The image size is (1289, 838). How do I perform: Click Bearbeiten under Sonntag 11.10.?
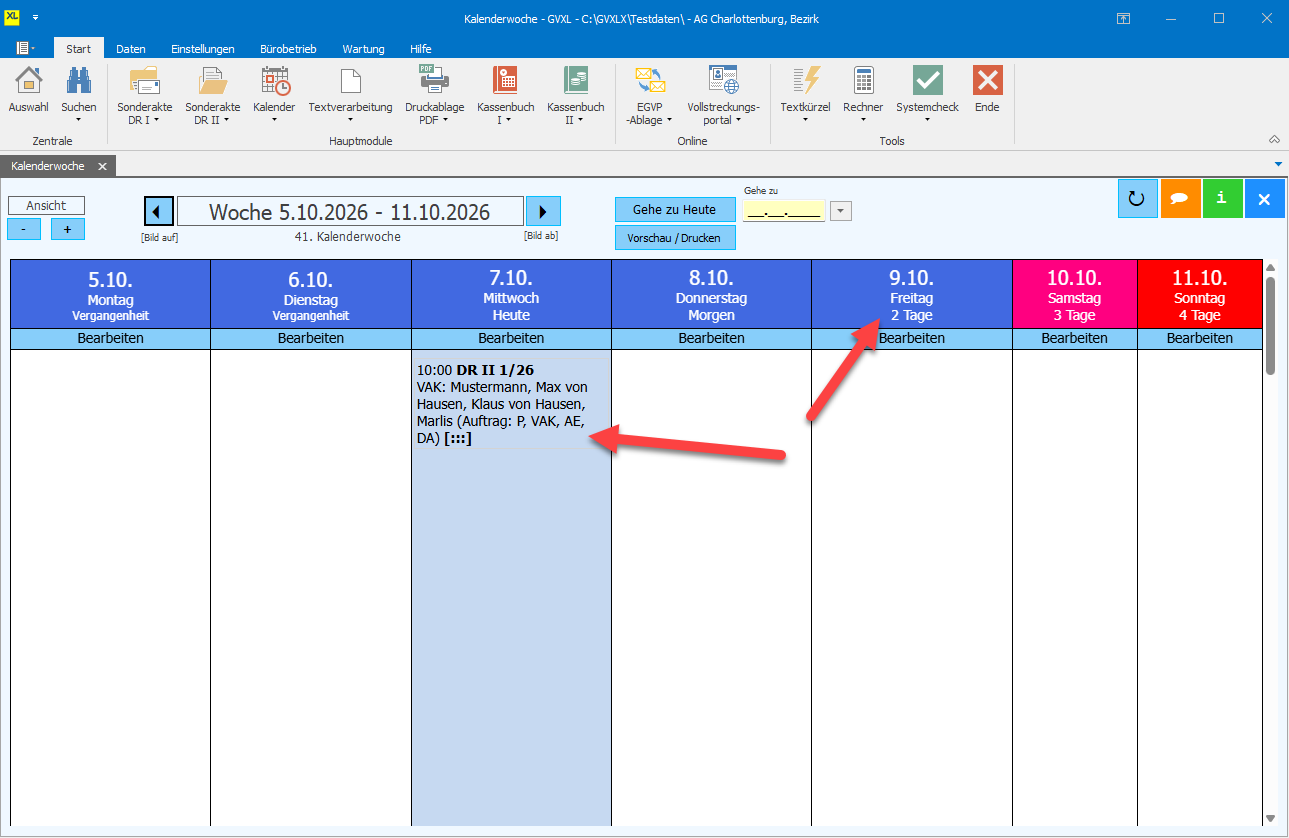click(x=1200, y=338)
